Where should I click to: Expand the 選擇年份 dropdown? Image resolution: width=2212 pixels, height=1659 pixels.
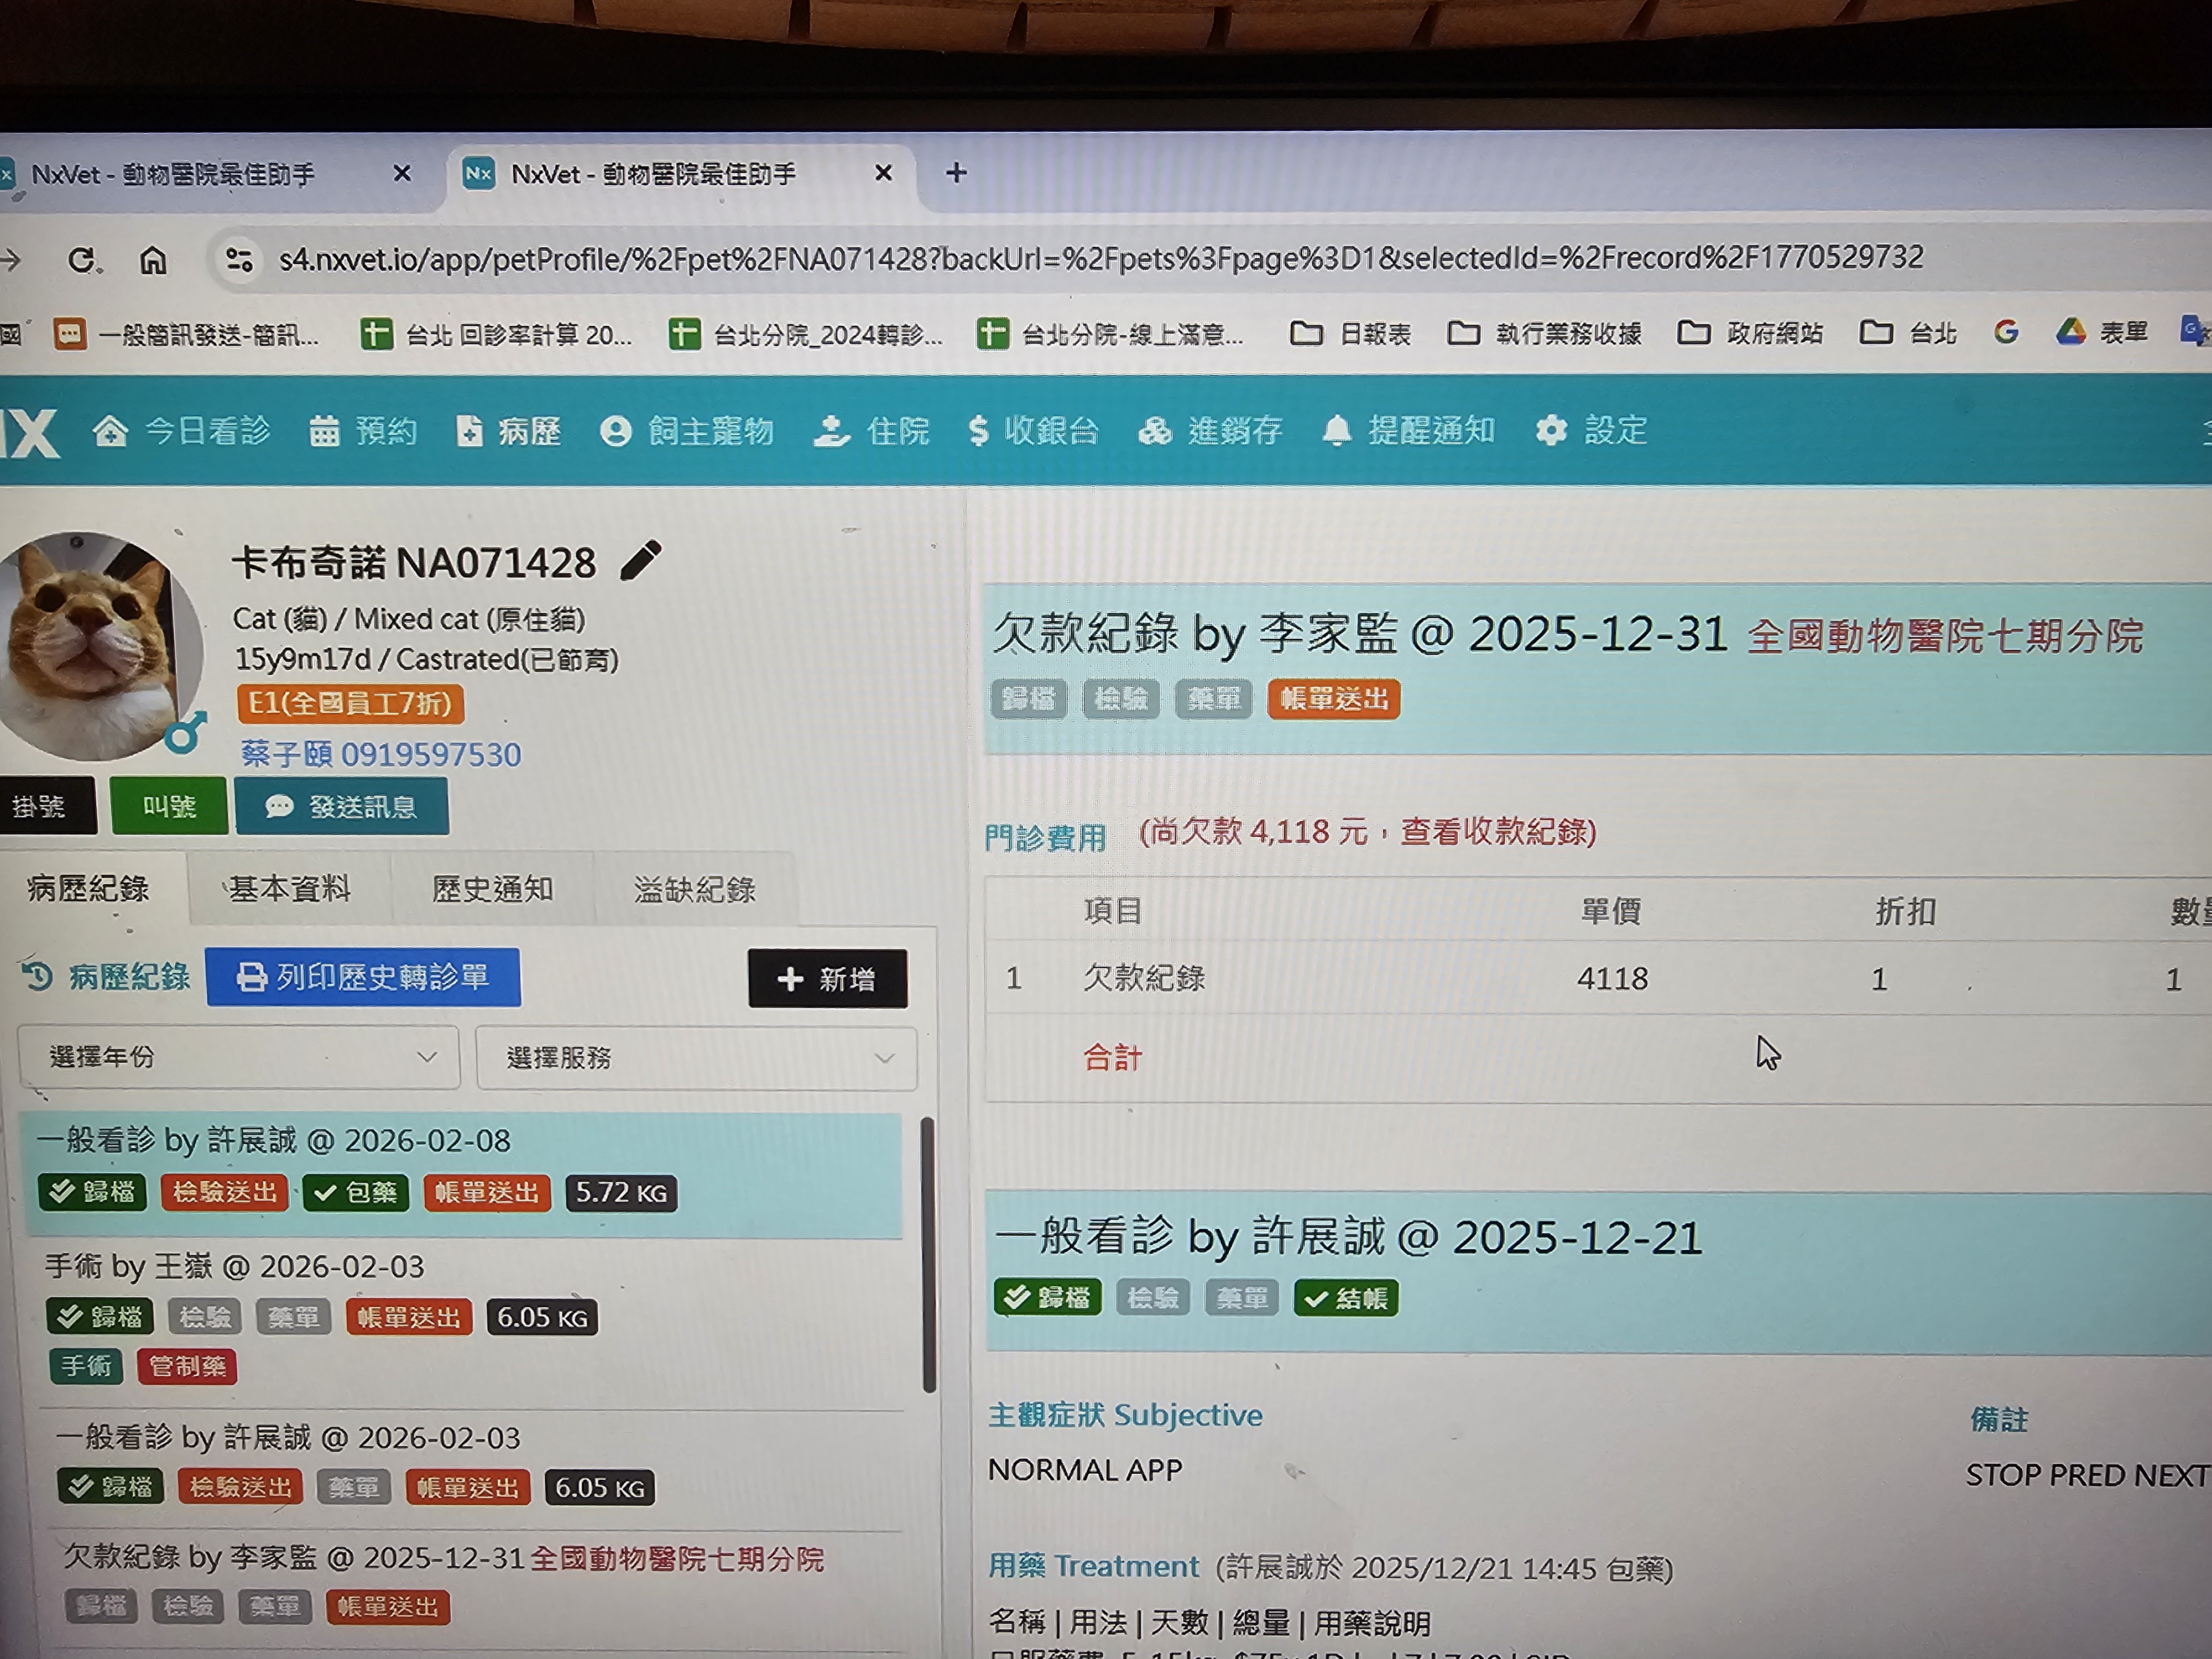click(x=238, y=1057)
